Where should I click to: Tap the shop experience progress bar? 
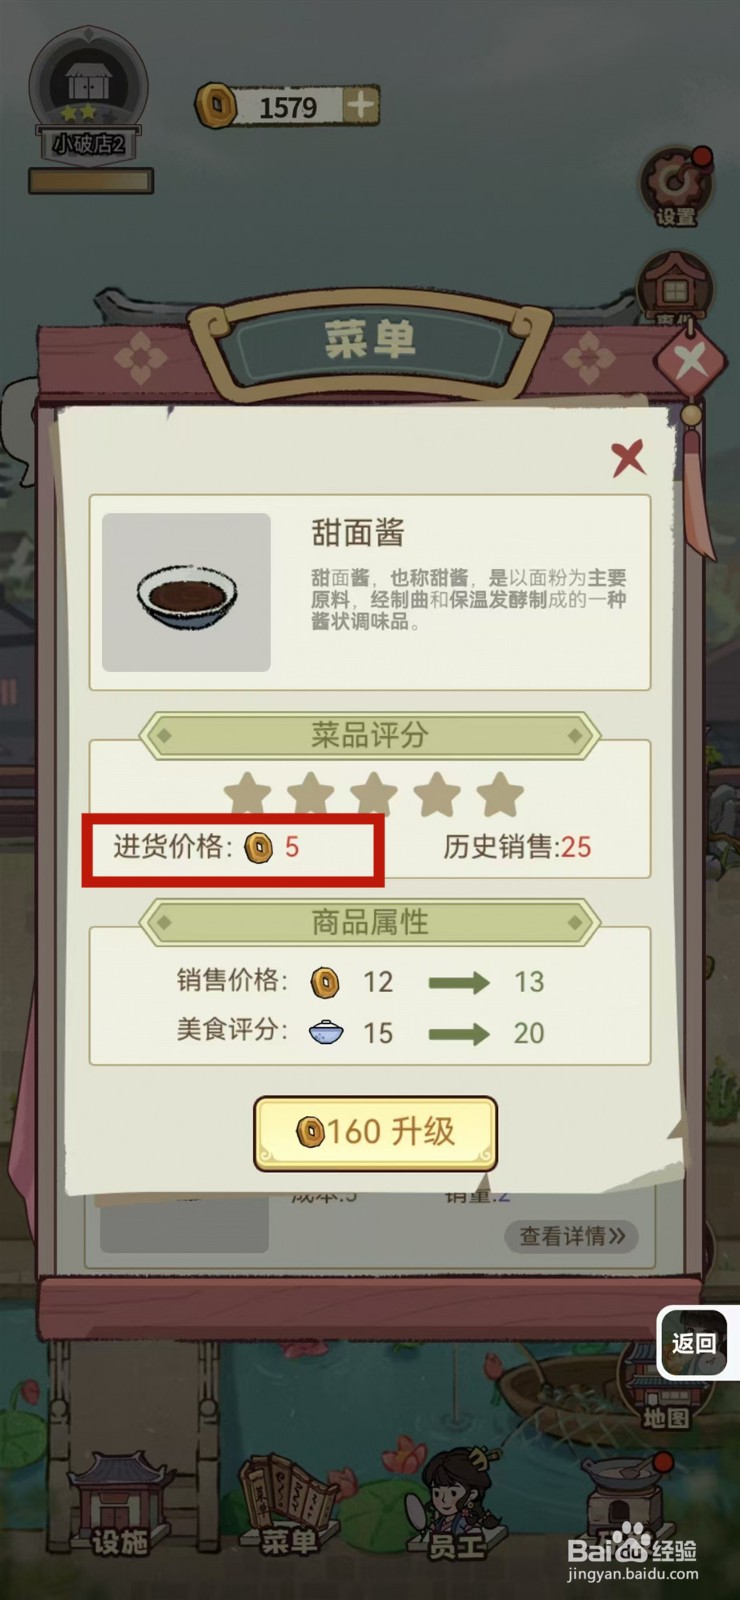[x=91, y=181]
